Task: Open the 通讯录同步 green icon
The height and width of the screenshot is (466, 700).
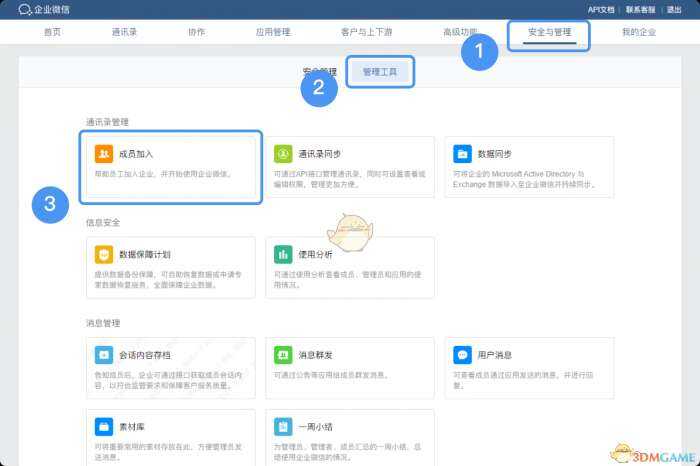Action: pyautogui.click(x=283, y=154)
